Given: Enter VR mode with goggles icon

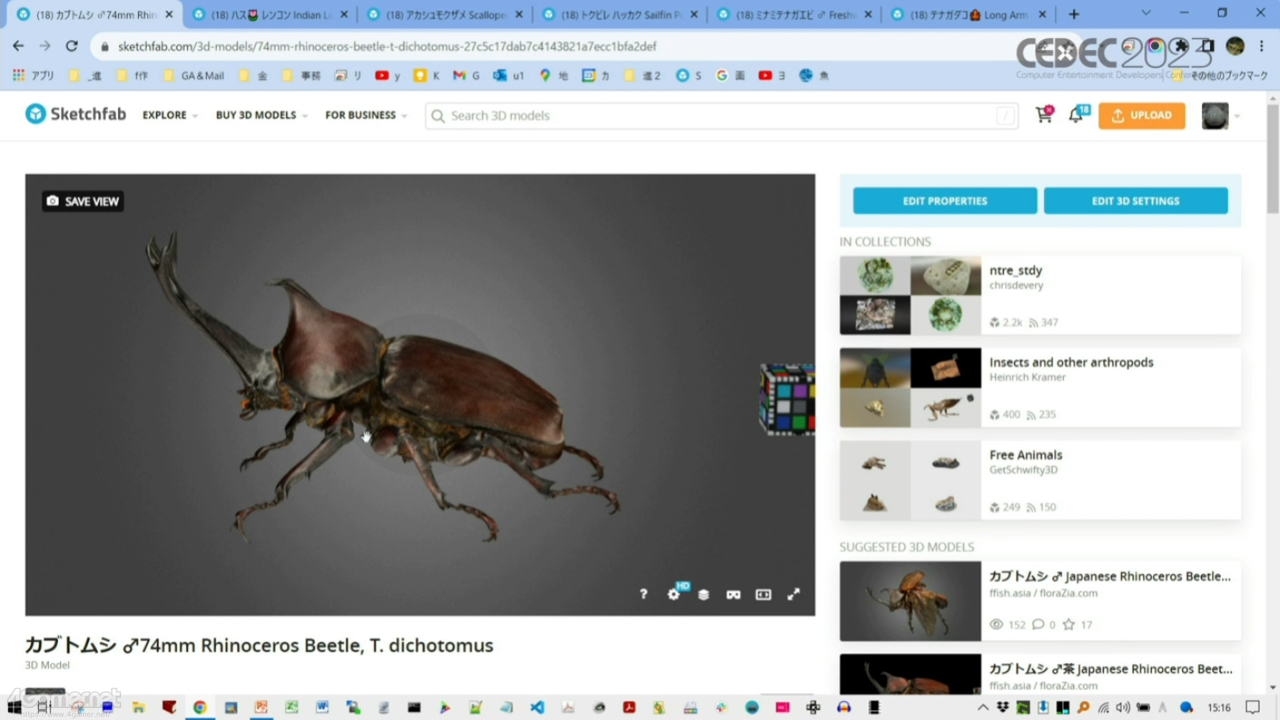Looking at the screenshot, I should click(x=733, y=594).
